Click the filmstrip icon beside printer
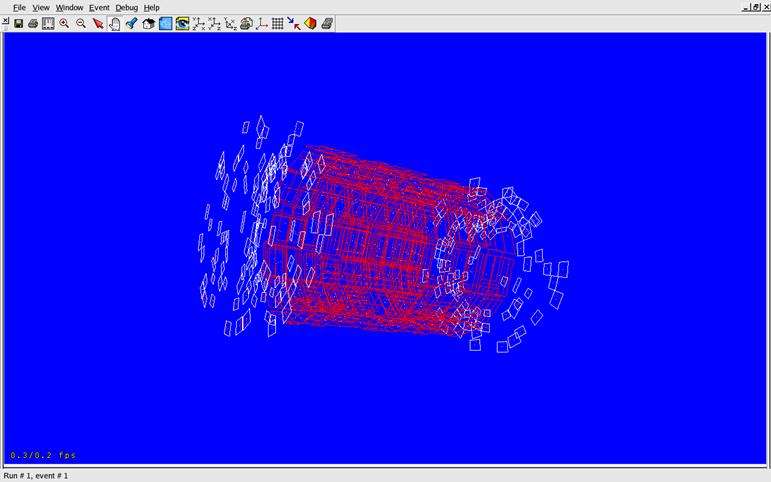This screenshot has height=482, width=771. point(48,23)
